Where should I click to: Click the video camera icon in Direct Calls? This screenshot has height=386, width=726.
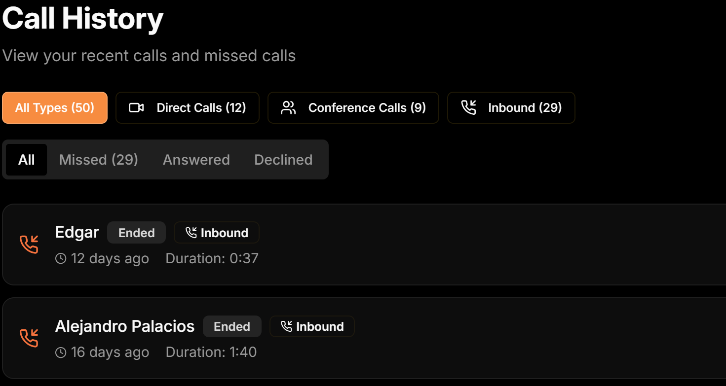tap(136, 108)
